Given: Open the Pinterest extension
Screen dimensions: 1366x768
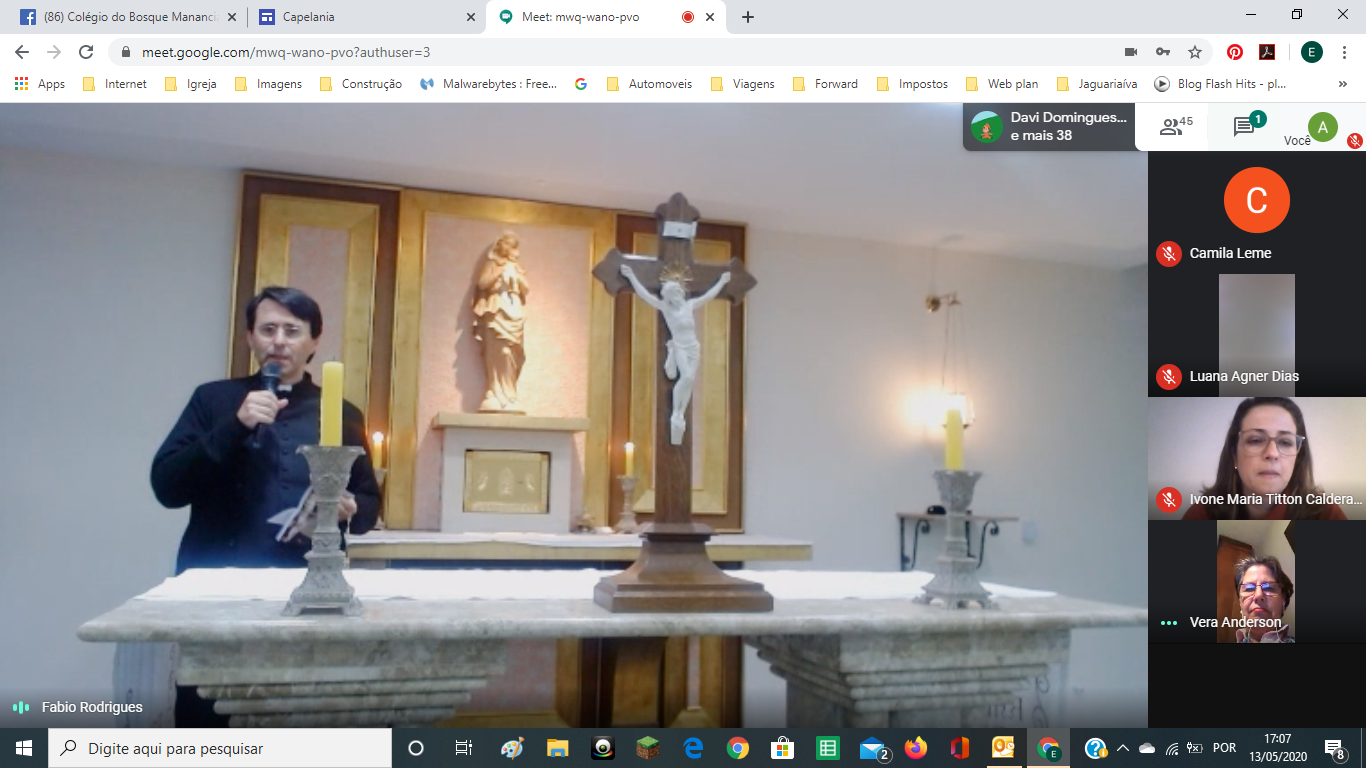Looking at the screenshot, I should click(1235, 52).
